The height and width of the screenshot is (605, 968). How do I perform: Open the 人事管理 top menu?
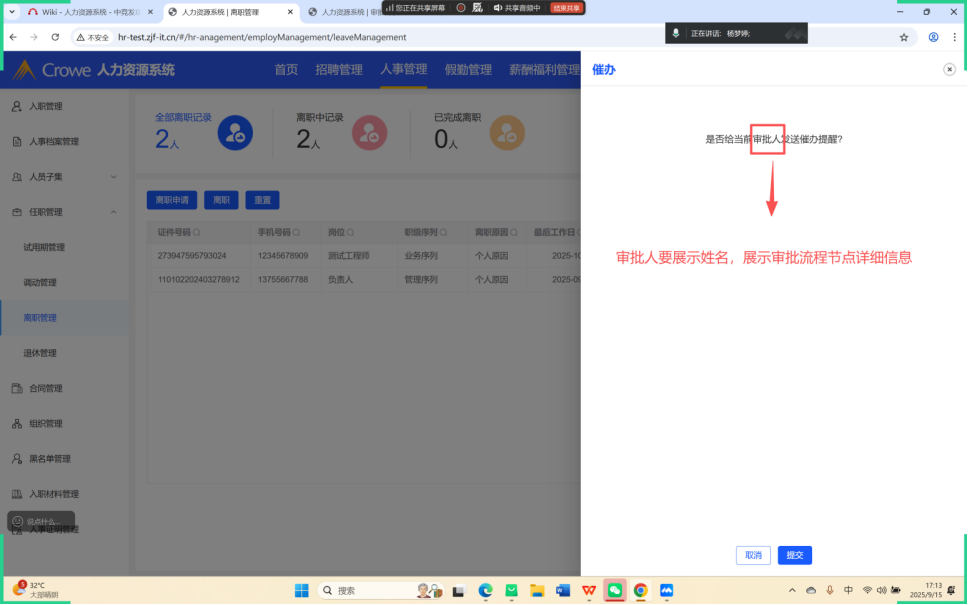404,69
